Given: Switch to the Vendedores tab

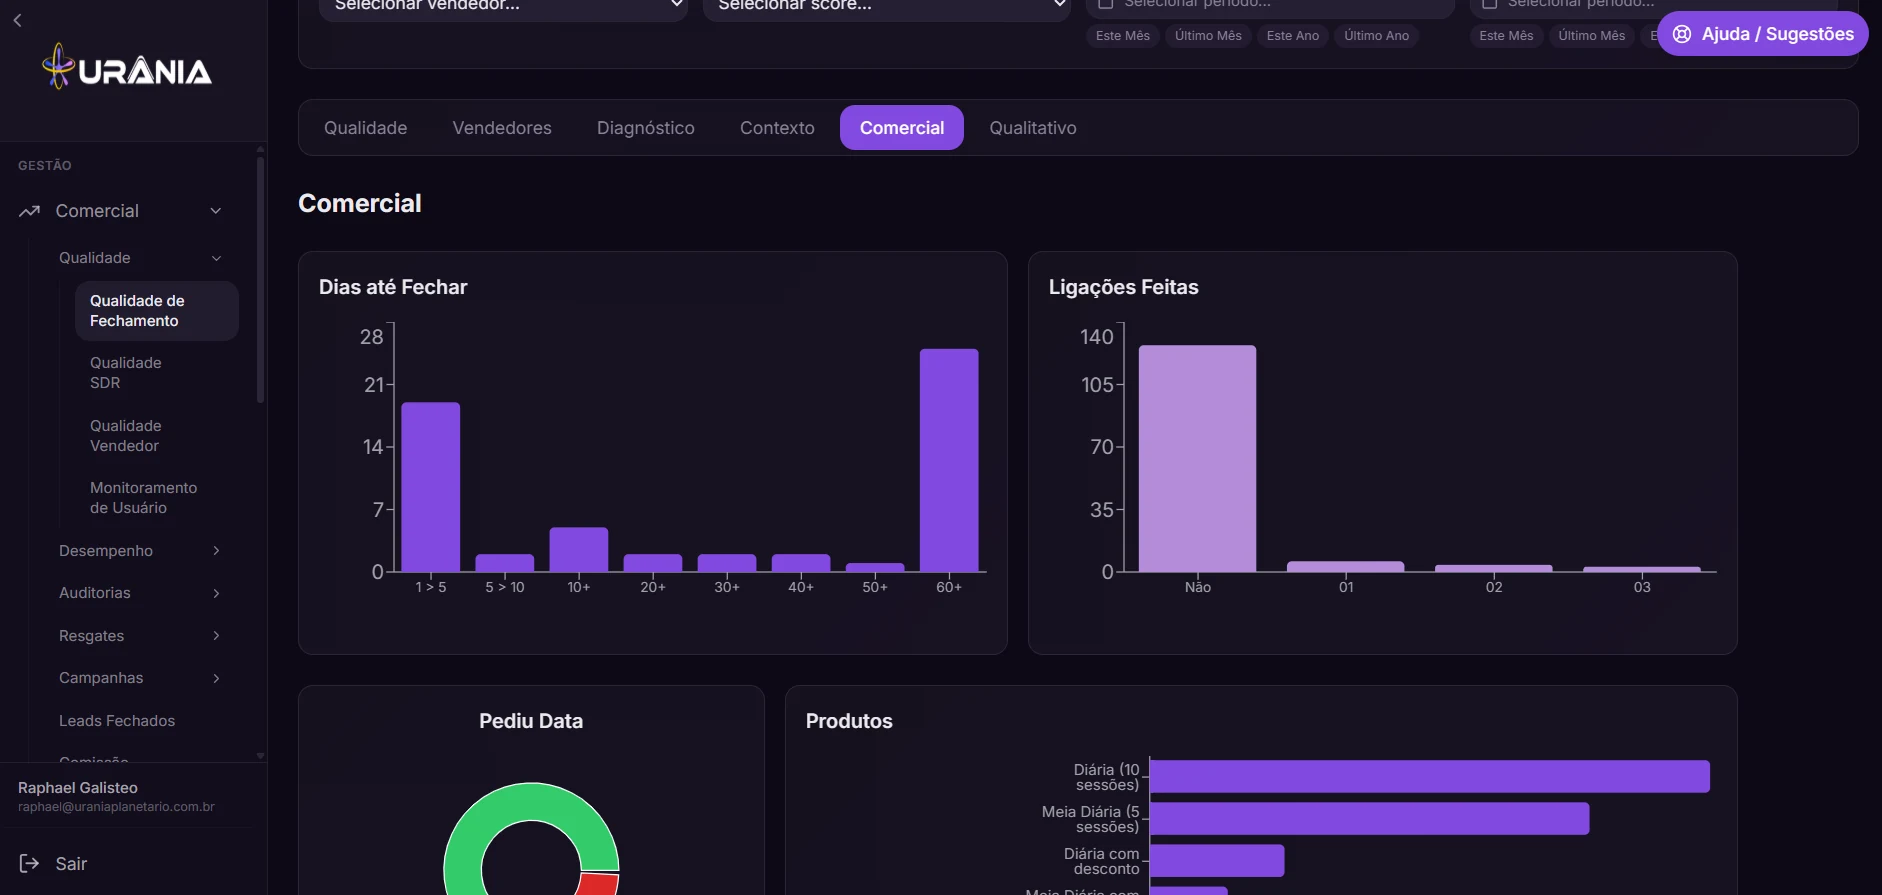Looking at the screenshot, I should point(502,128).
